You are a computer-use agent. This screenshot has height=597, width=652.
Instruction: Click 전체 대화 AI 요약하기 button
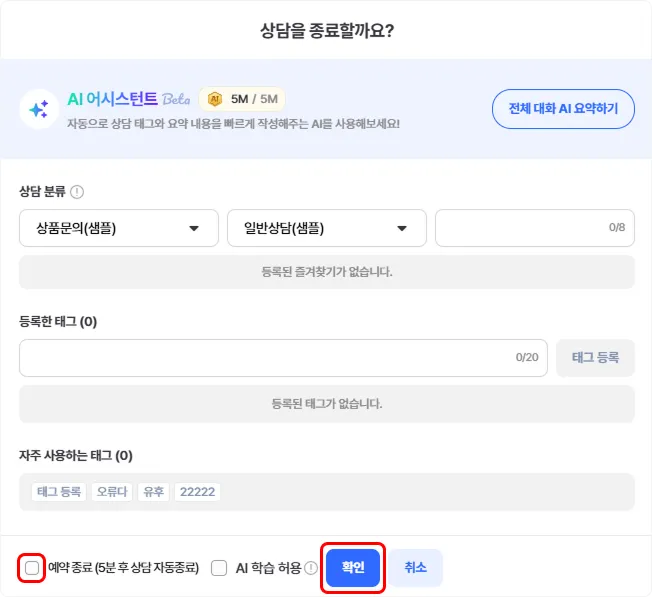click(563, 108)
